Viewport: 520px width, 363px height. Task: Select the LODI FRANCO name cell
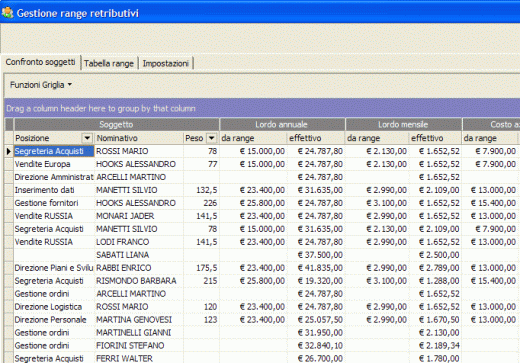(139, 242)
